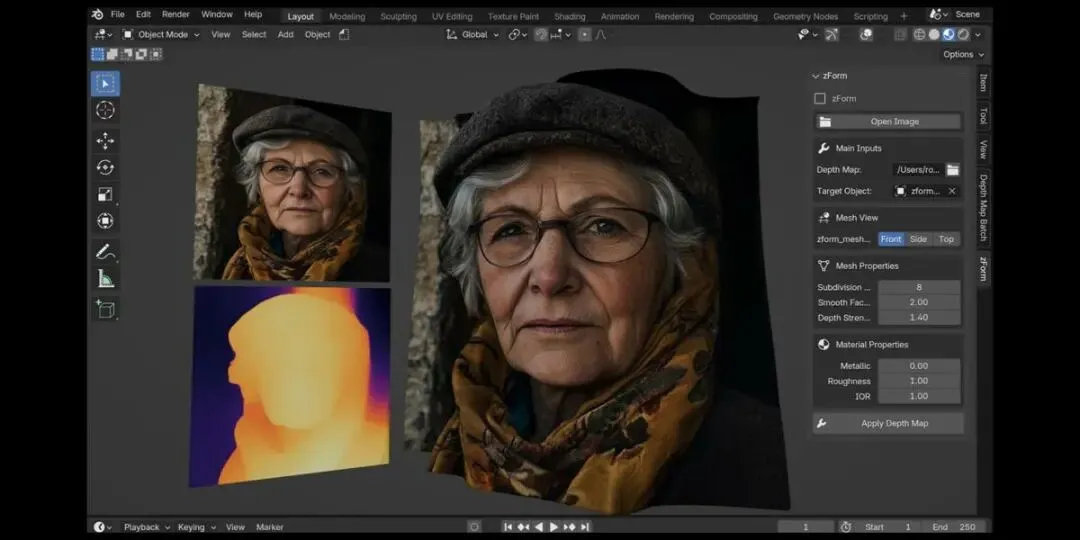The width and height of the screenshot is (1080, 540).
Task: Open the Global orientation dropdown
Action: 473,35
